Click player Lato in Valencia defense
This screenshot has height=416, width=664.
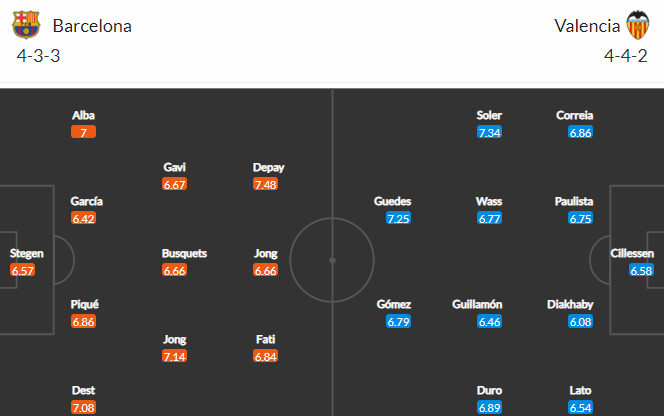[x=580, y=390]
